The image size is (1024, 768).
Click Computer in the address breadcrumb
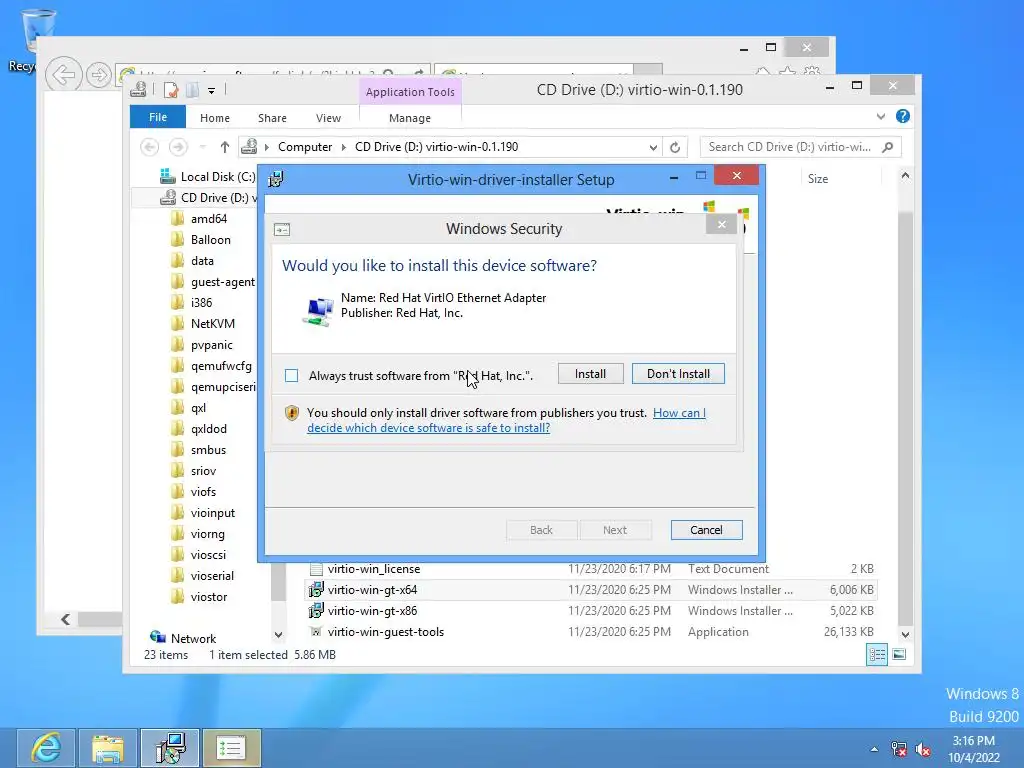pos(305,147)
